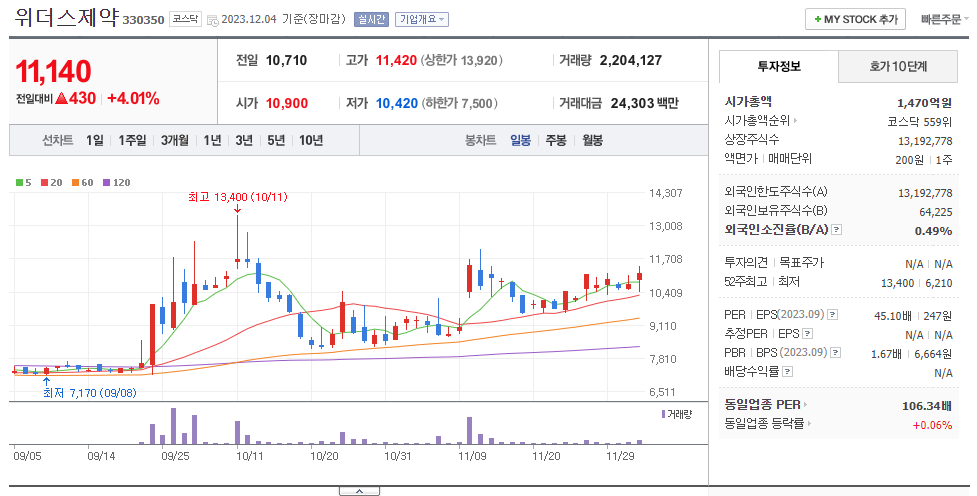Expand the 빠른주문 dropdown
The image size is (977, 496).
(945, 19)
